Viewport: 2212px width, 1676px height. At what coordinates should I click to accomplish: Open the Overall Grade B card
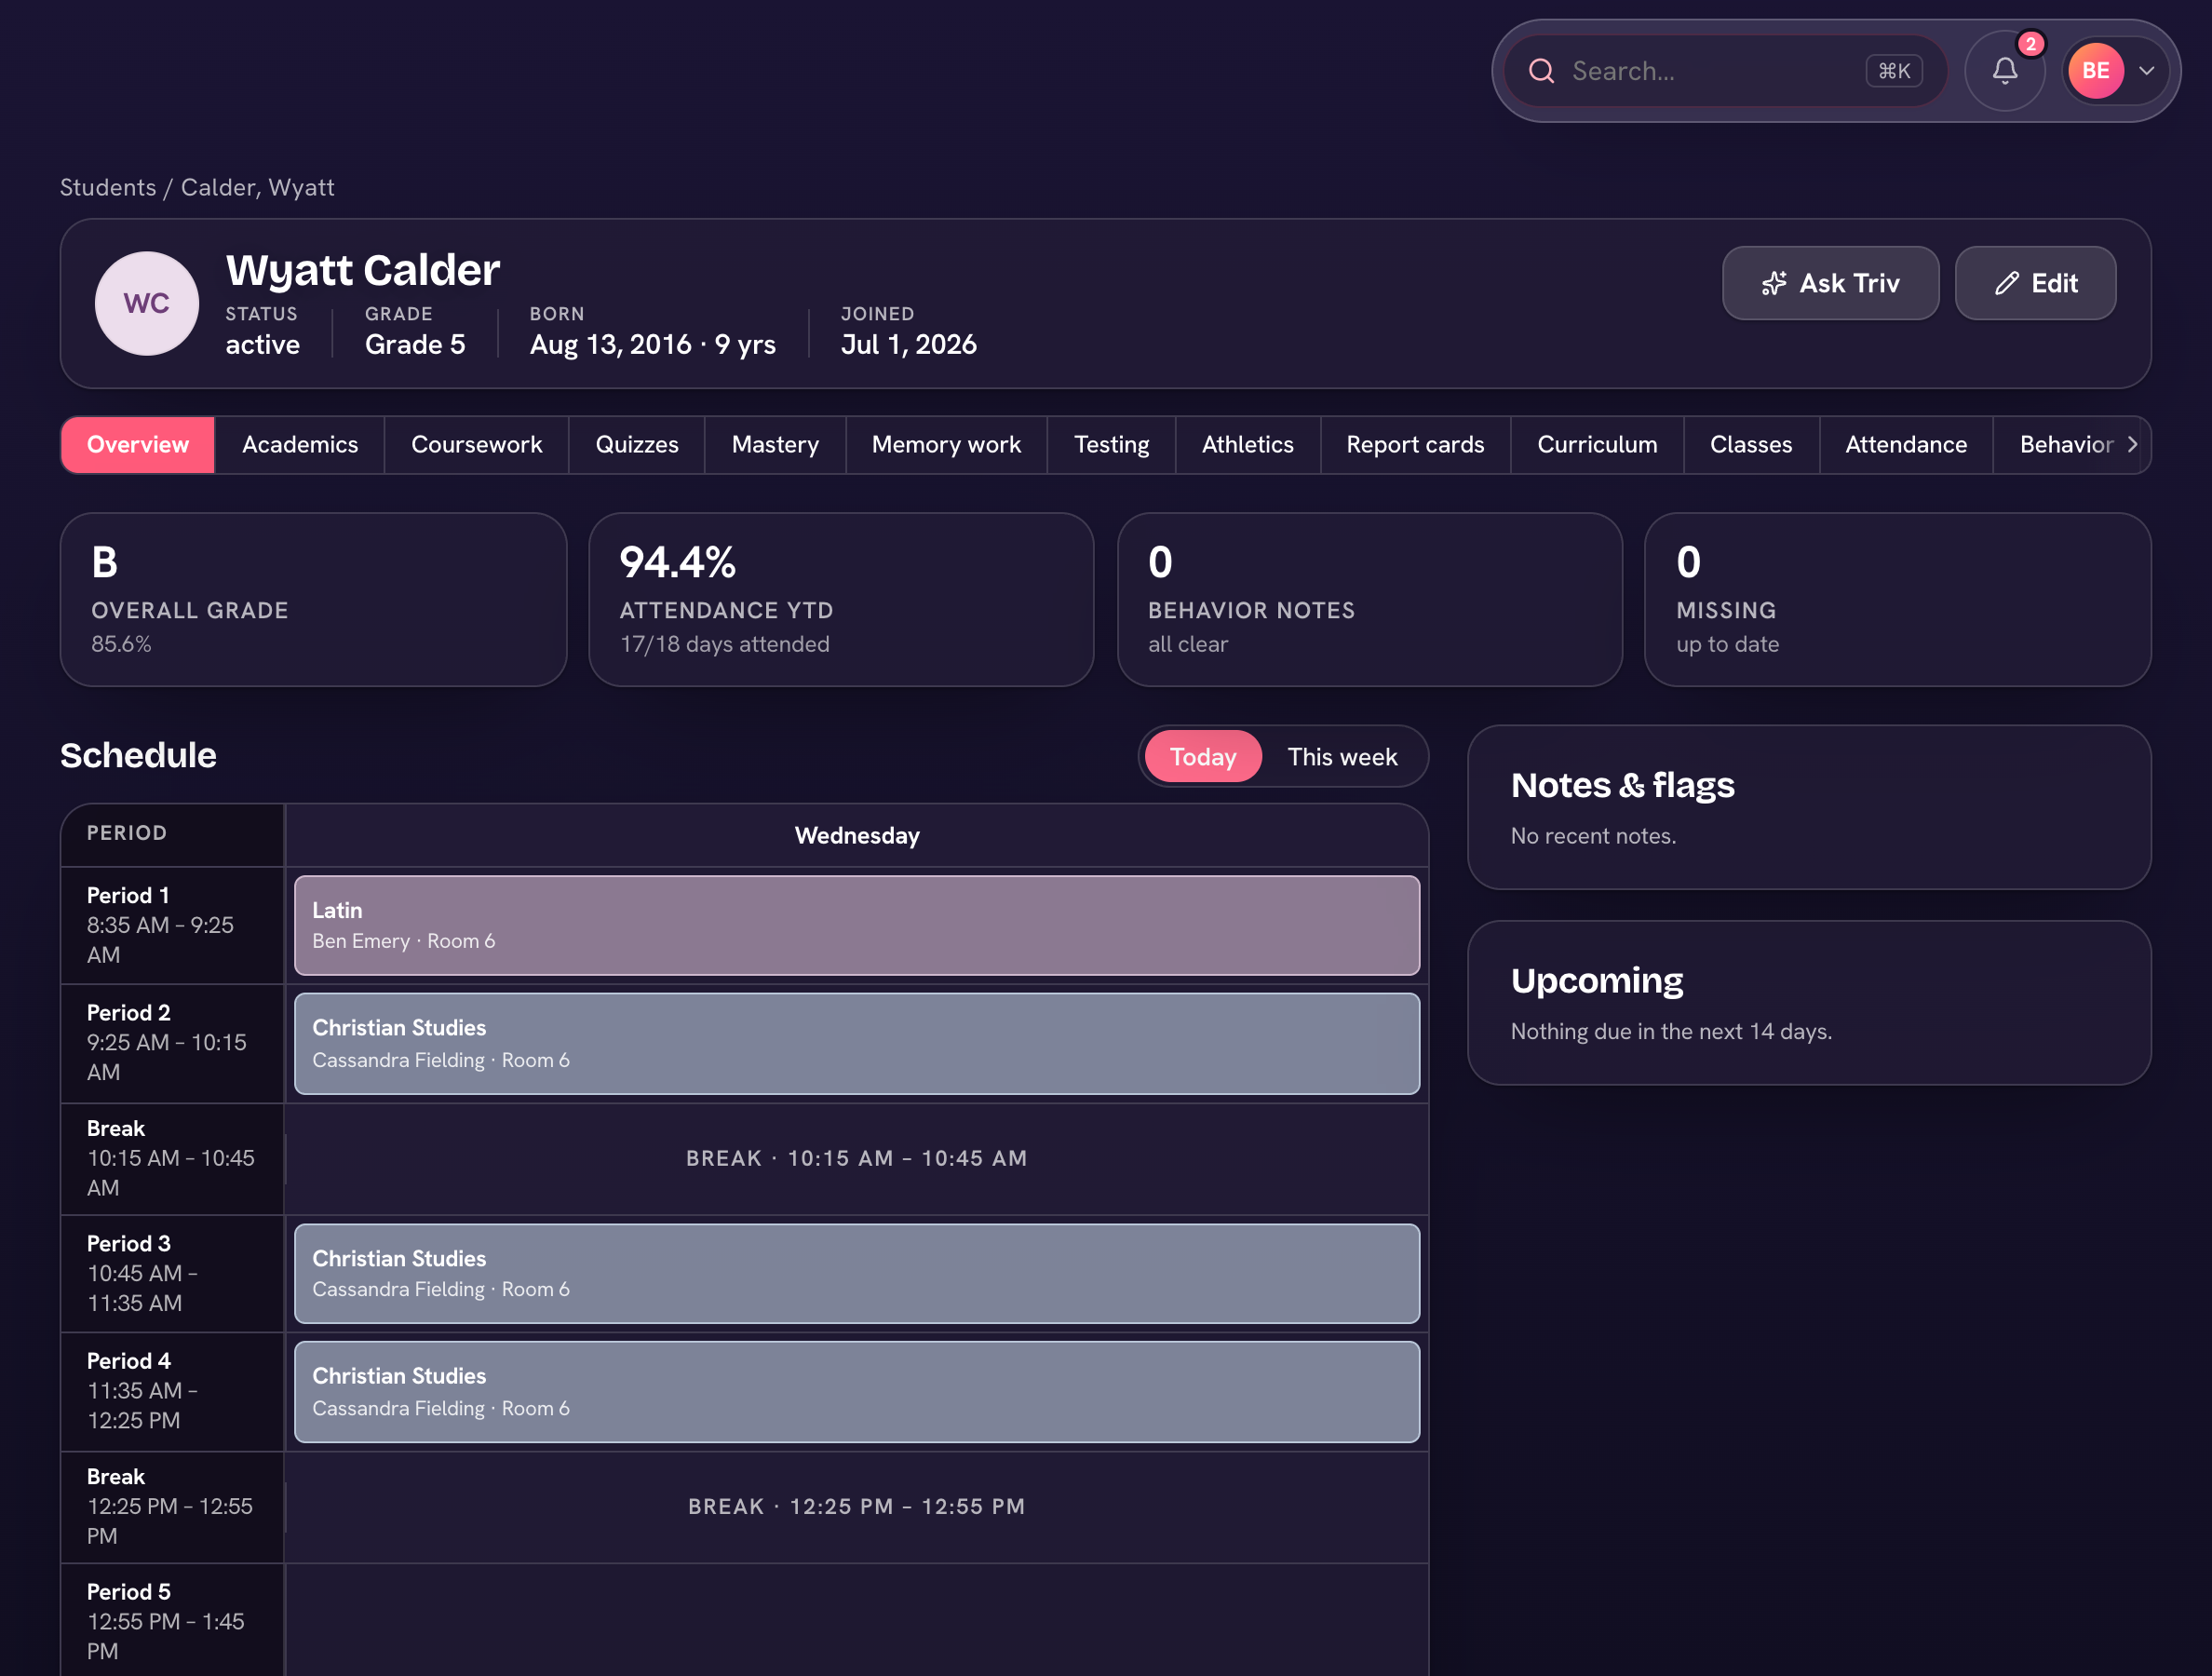[x=314, y=600]
